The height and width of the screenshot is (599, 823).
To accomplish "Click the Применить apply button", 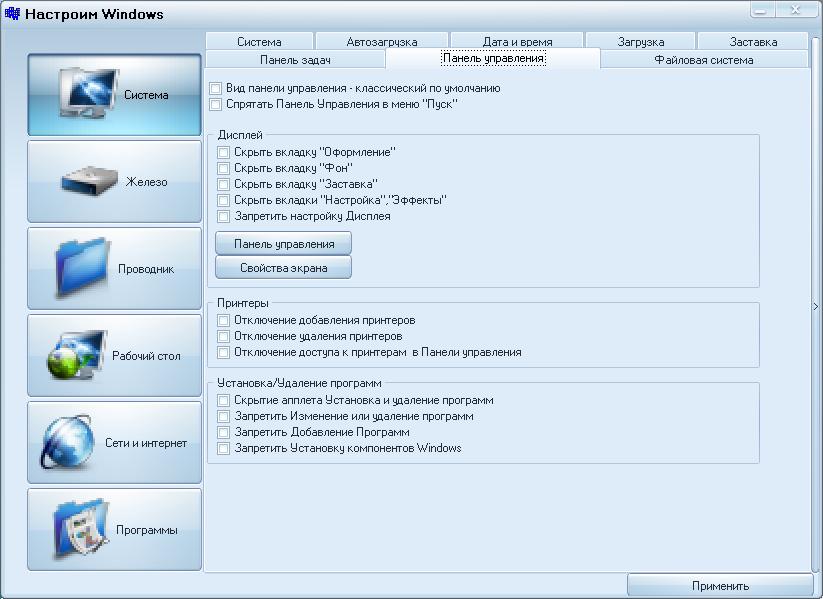I will pos(720,585).
